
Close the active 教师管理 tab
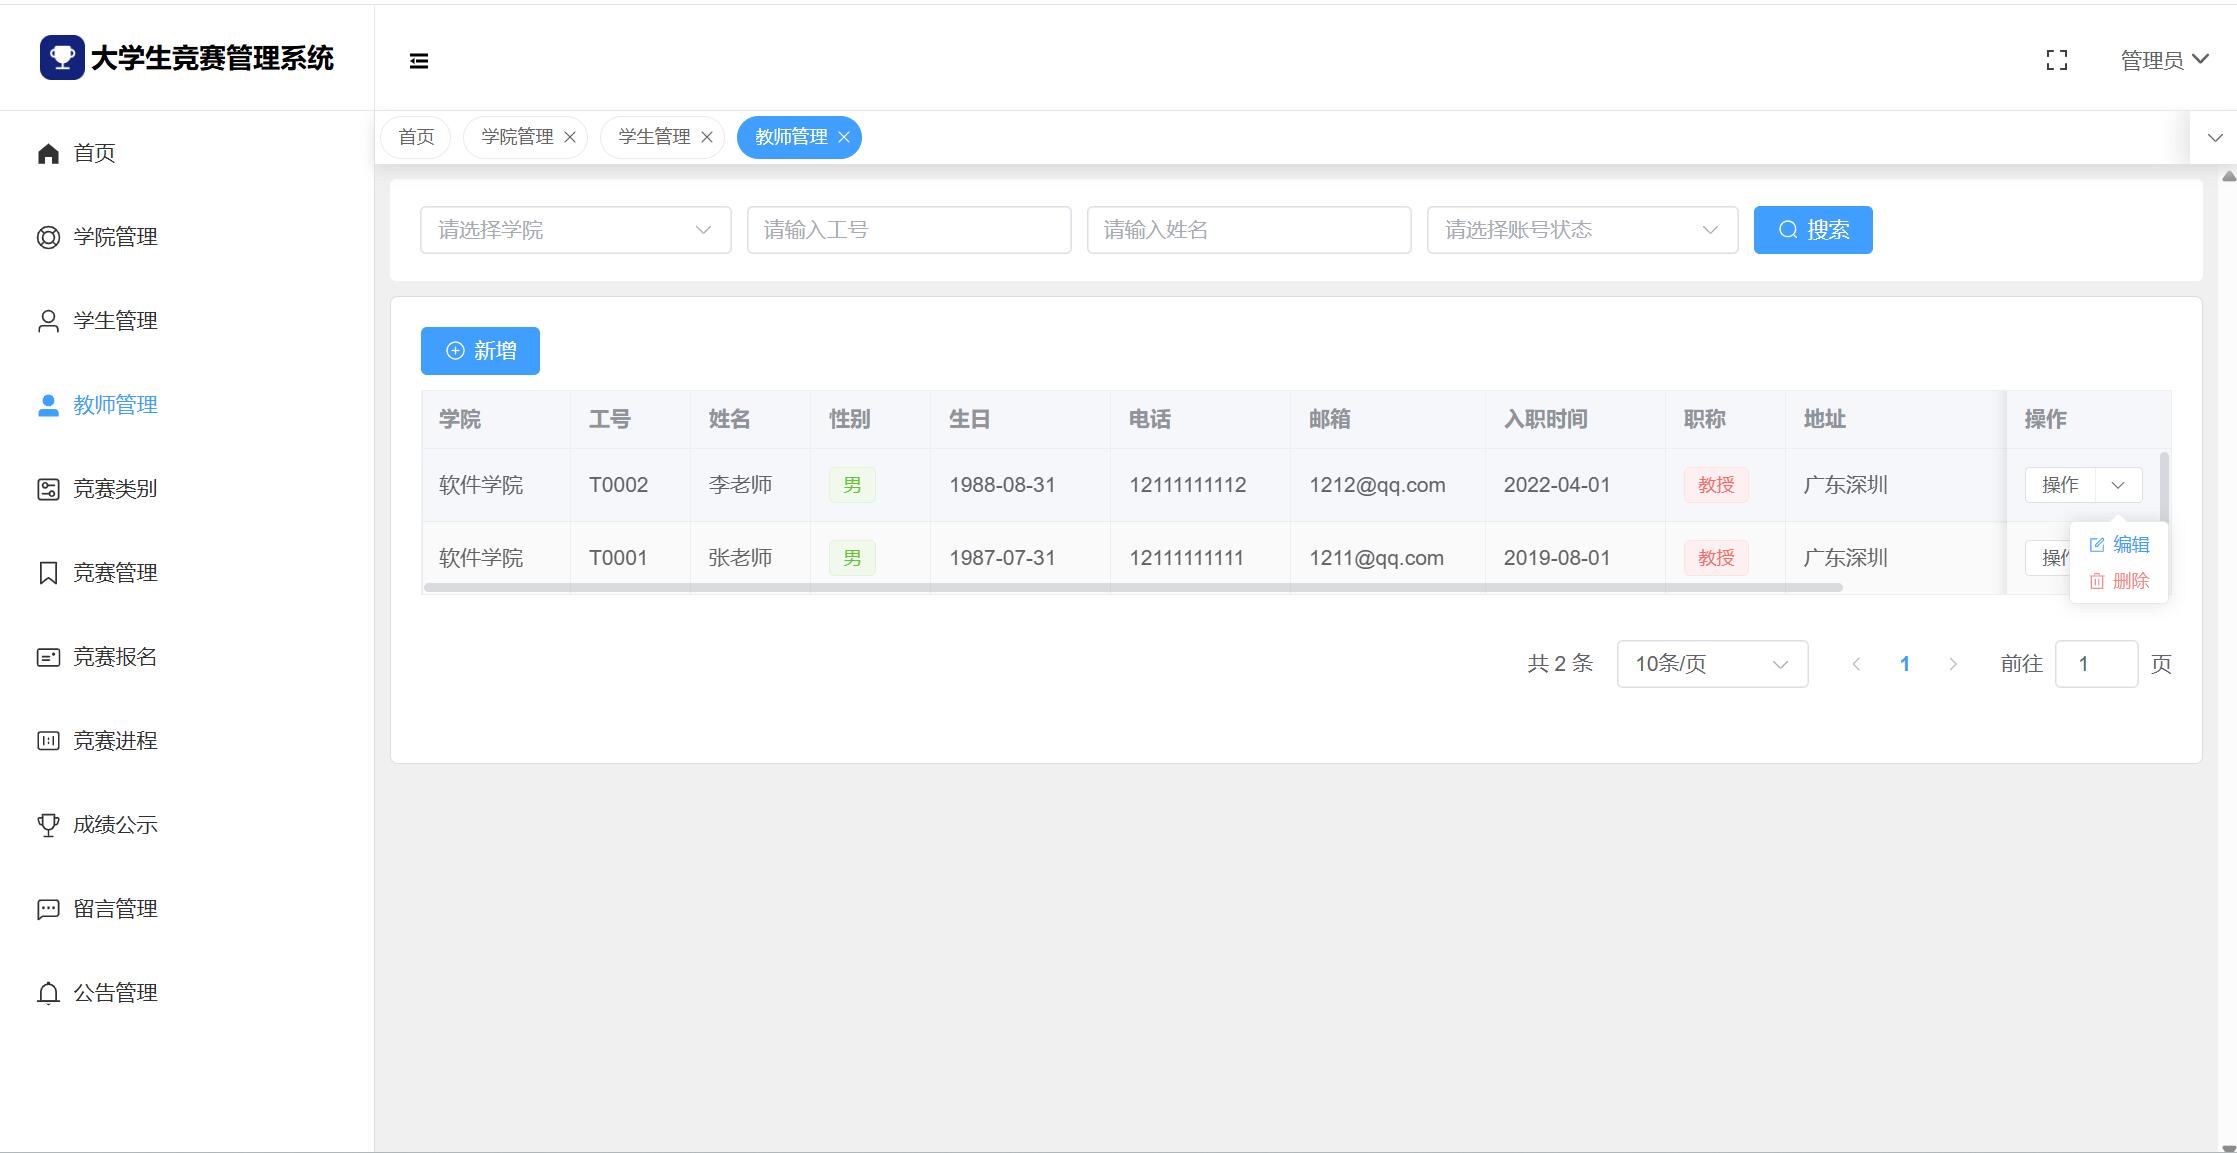[844, 137]
